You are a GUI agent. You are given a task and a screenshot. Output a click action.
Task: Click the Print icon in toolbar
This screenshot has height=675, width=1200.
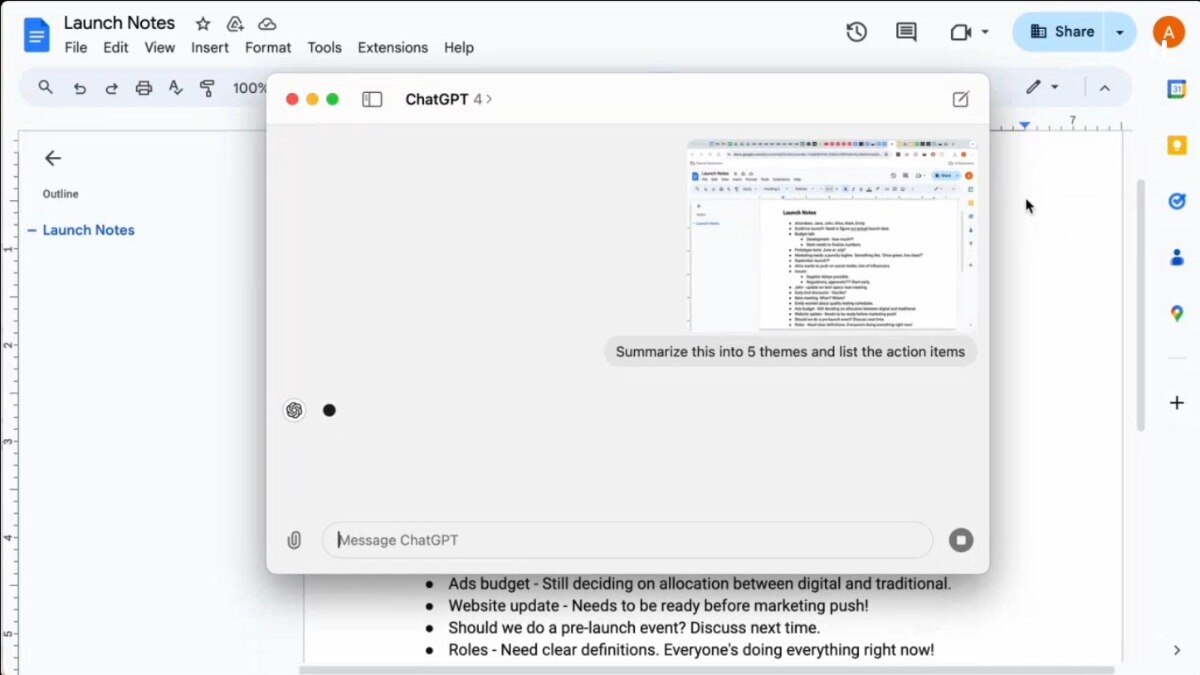143,88
